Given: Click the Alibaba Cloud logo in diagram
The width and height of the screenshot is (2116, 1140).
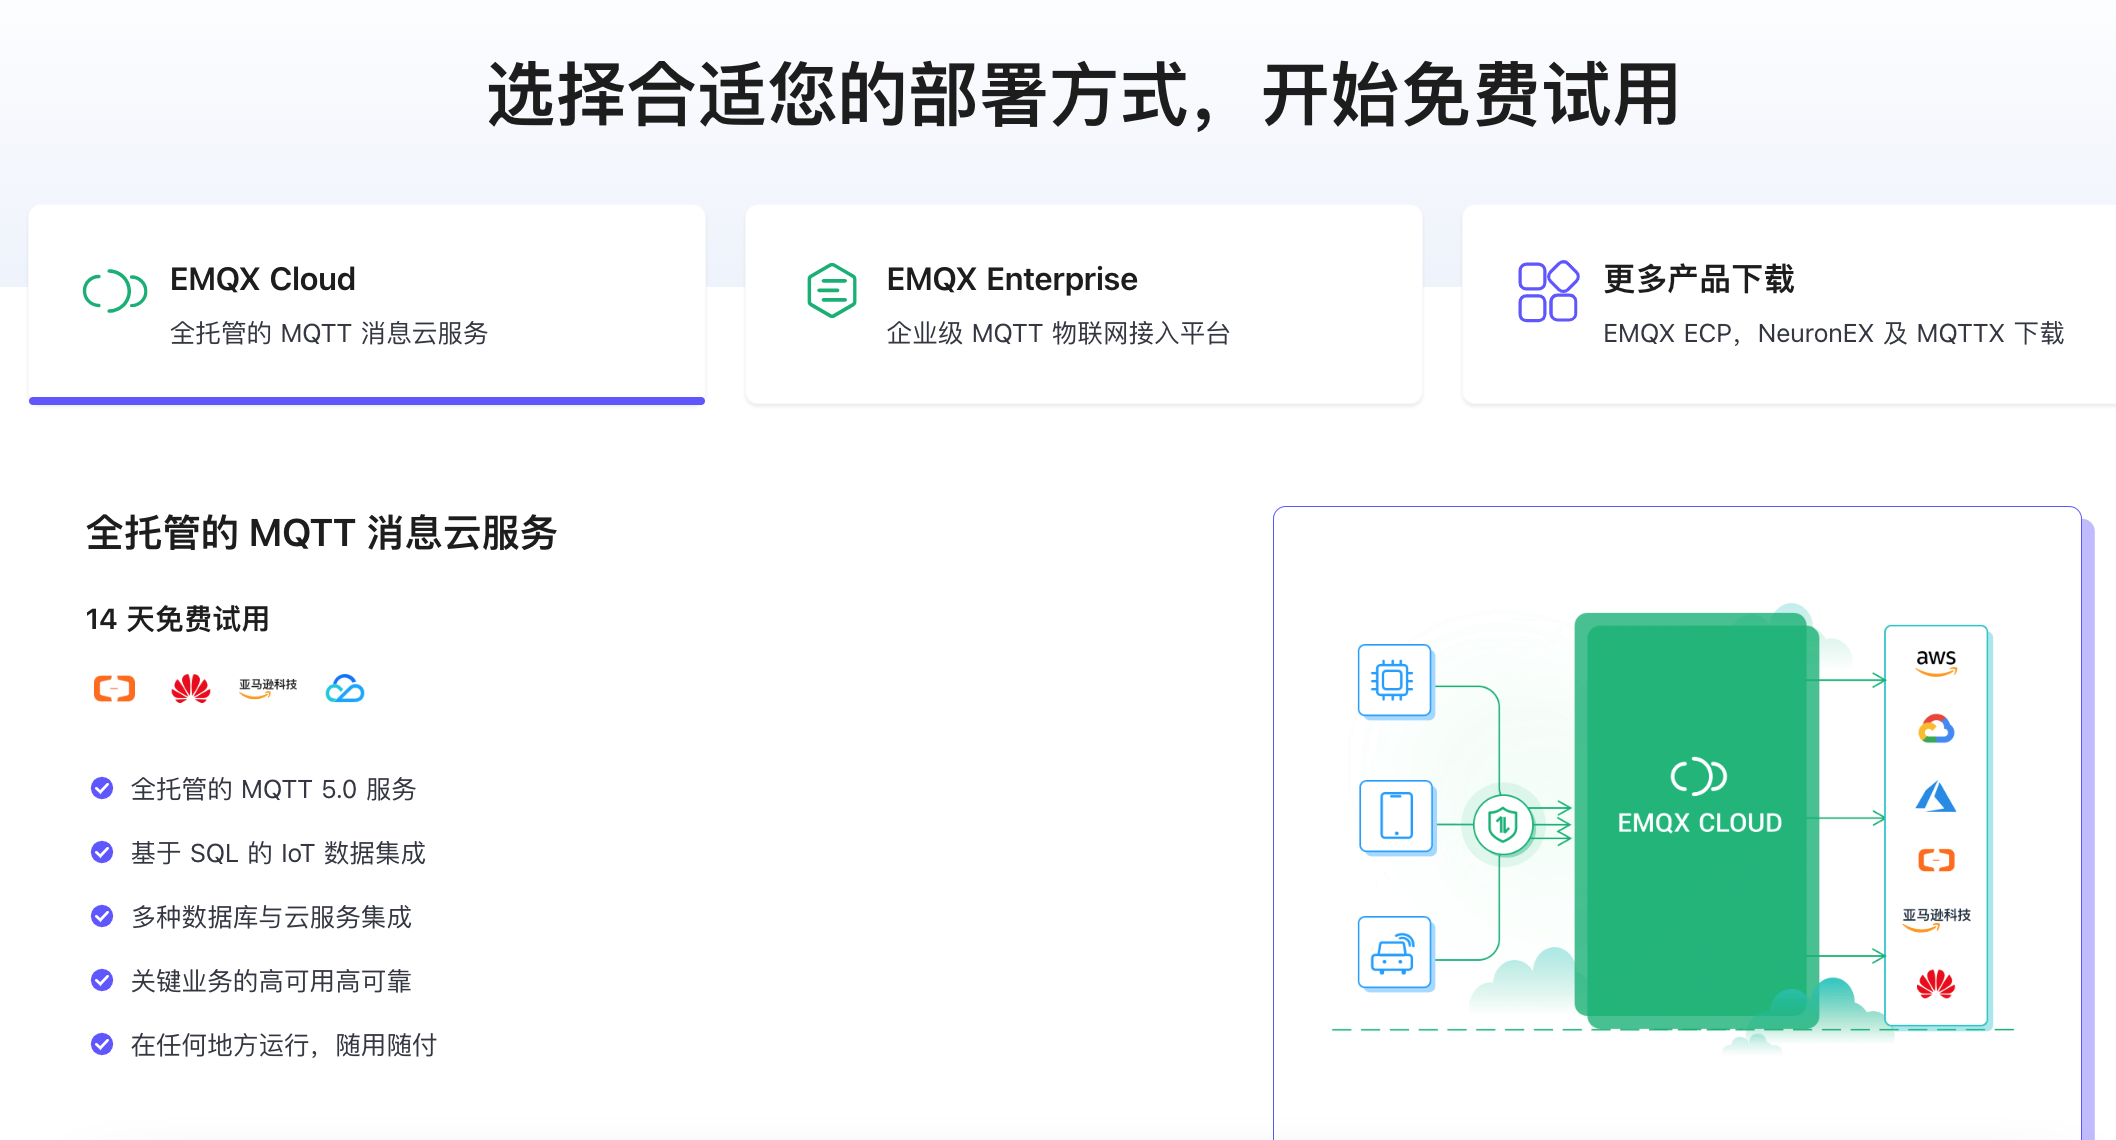Looking at the screenshot, I should pos(1936,860).
